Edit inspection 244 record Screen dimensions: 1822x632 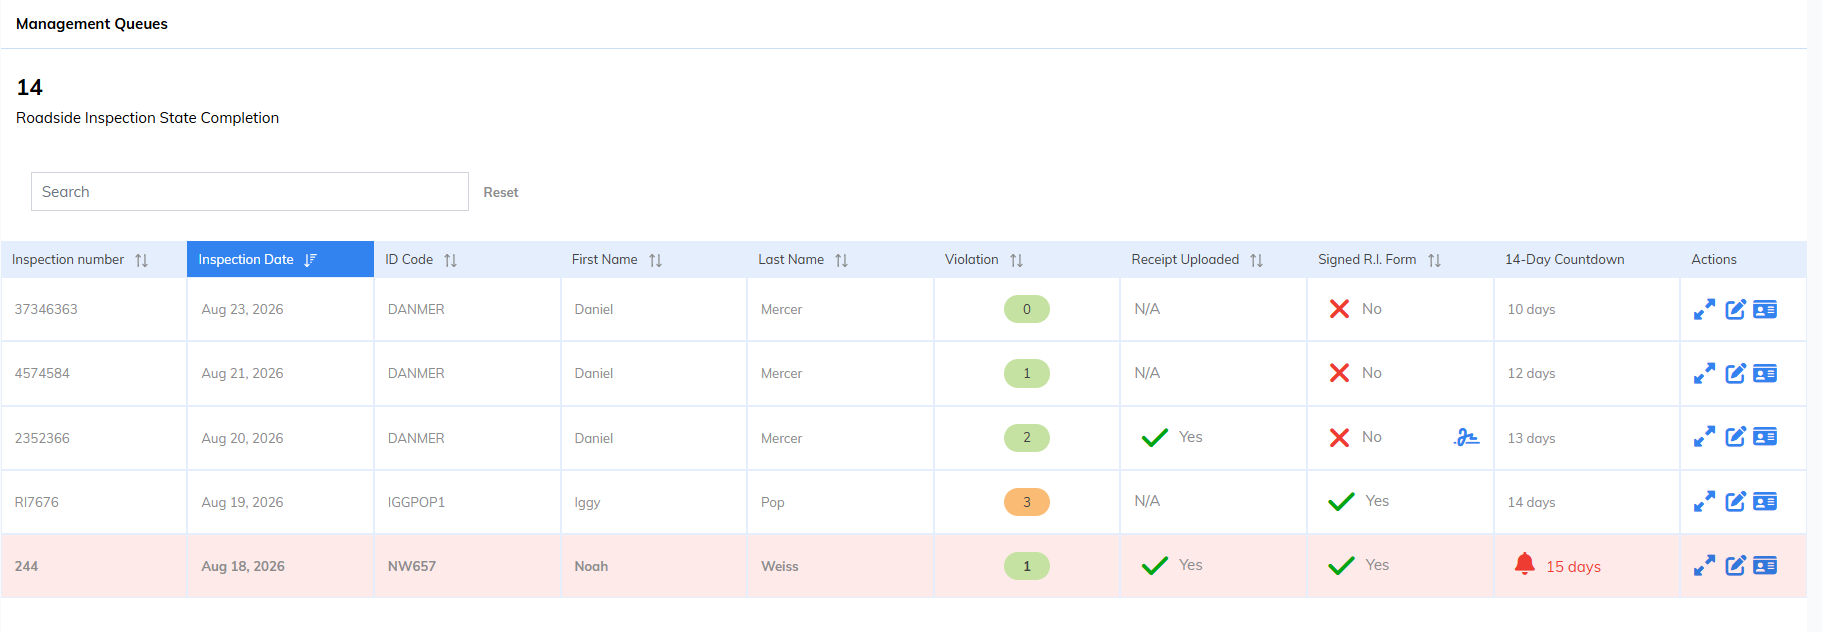[x=1735, y=566]
